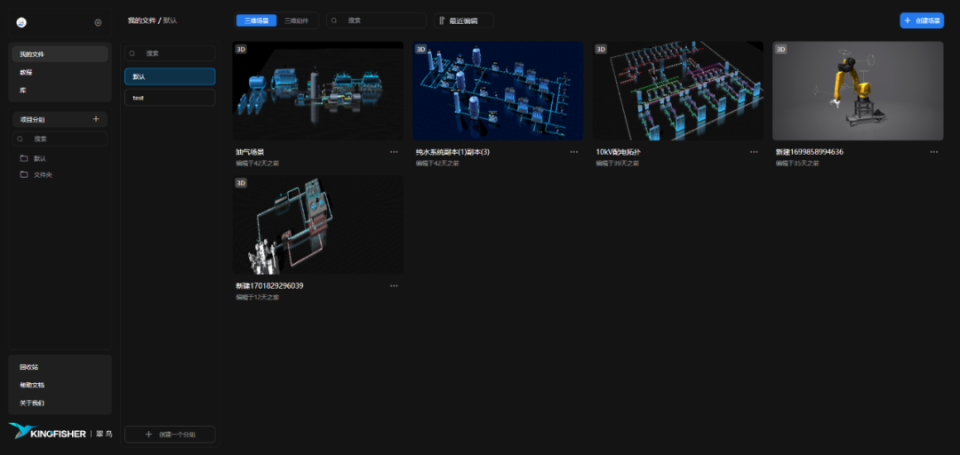Open more options for 新建1701829296039 scene
The height and width of the screenshot is (455, 960).
[x=394, y=286]
